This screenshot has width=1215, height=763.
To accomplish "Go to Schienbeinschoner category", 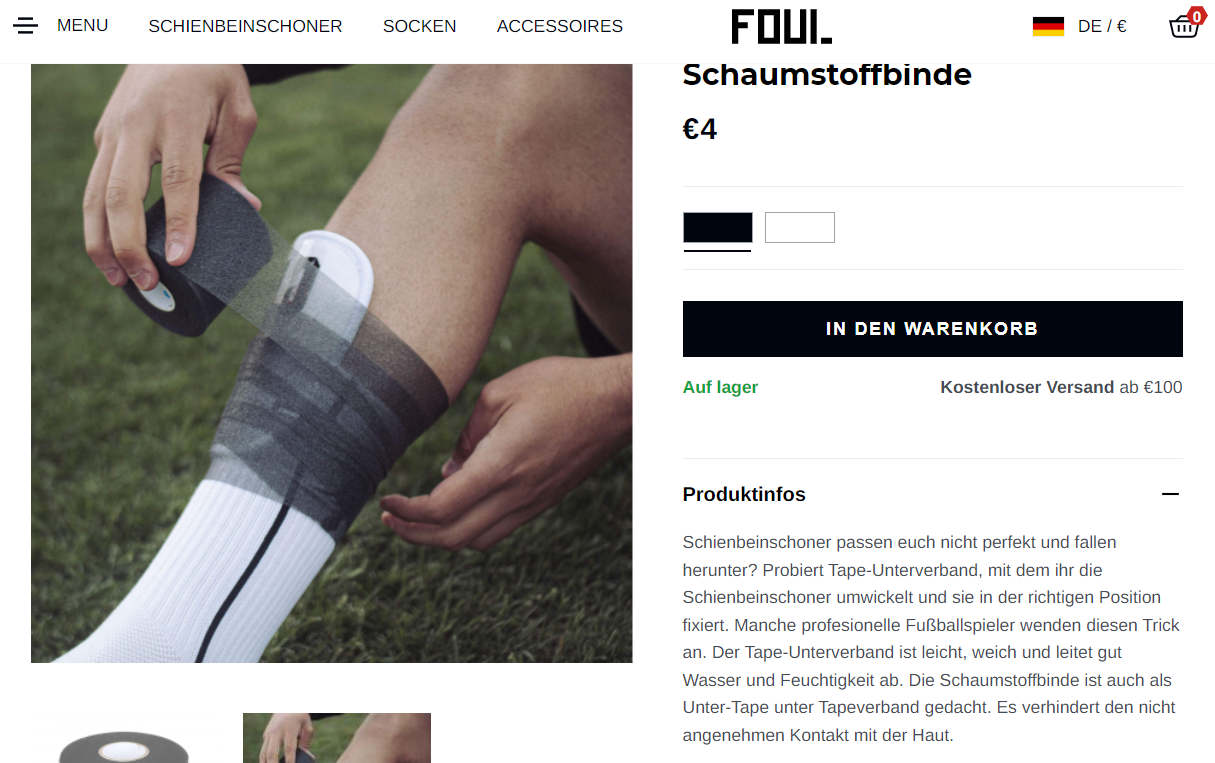I will pos(245,26).
